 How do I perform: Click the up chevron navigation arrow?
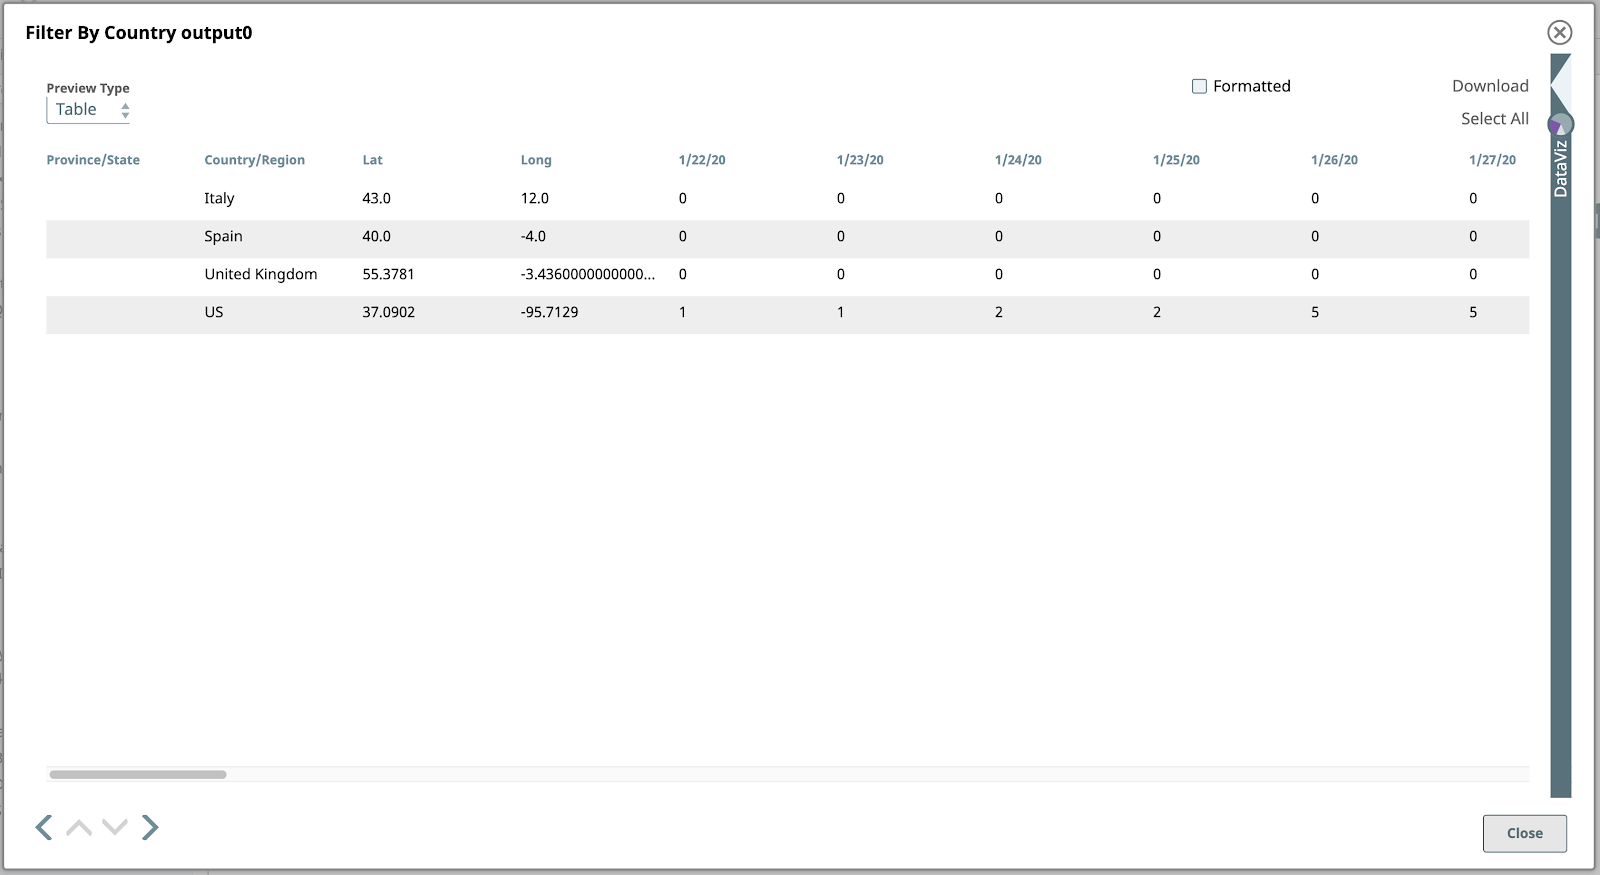point(79,827)
